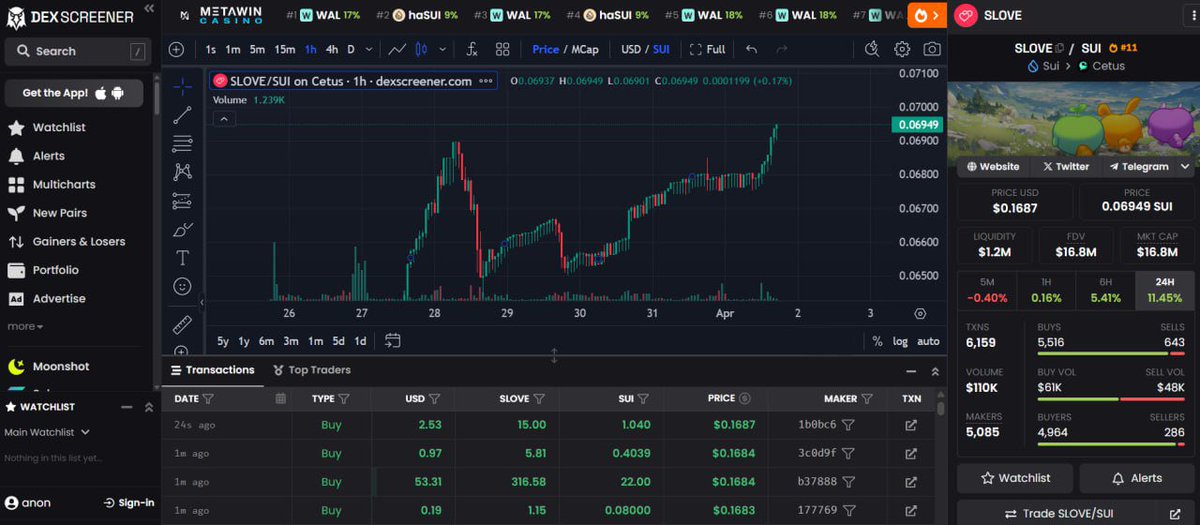This screenshot has width=1200, height=525.
Task: Add SLOVE to Watchlist button
Action: pyautogui.click(x=1015, y=478)
